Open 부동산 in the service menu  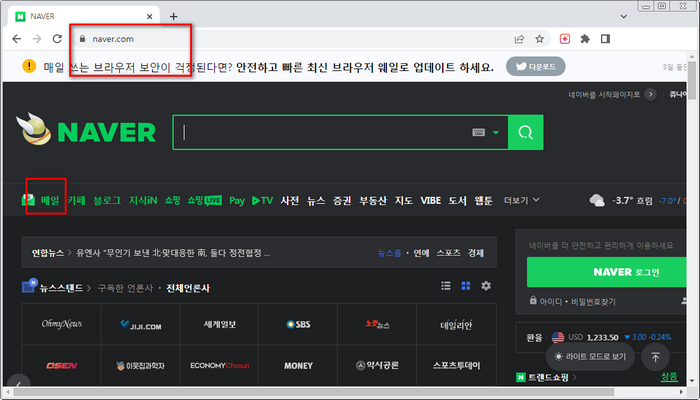[x=373, y=200]
